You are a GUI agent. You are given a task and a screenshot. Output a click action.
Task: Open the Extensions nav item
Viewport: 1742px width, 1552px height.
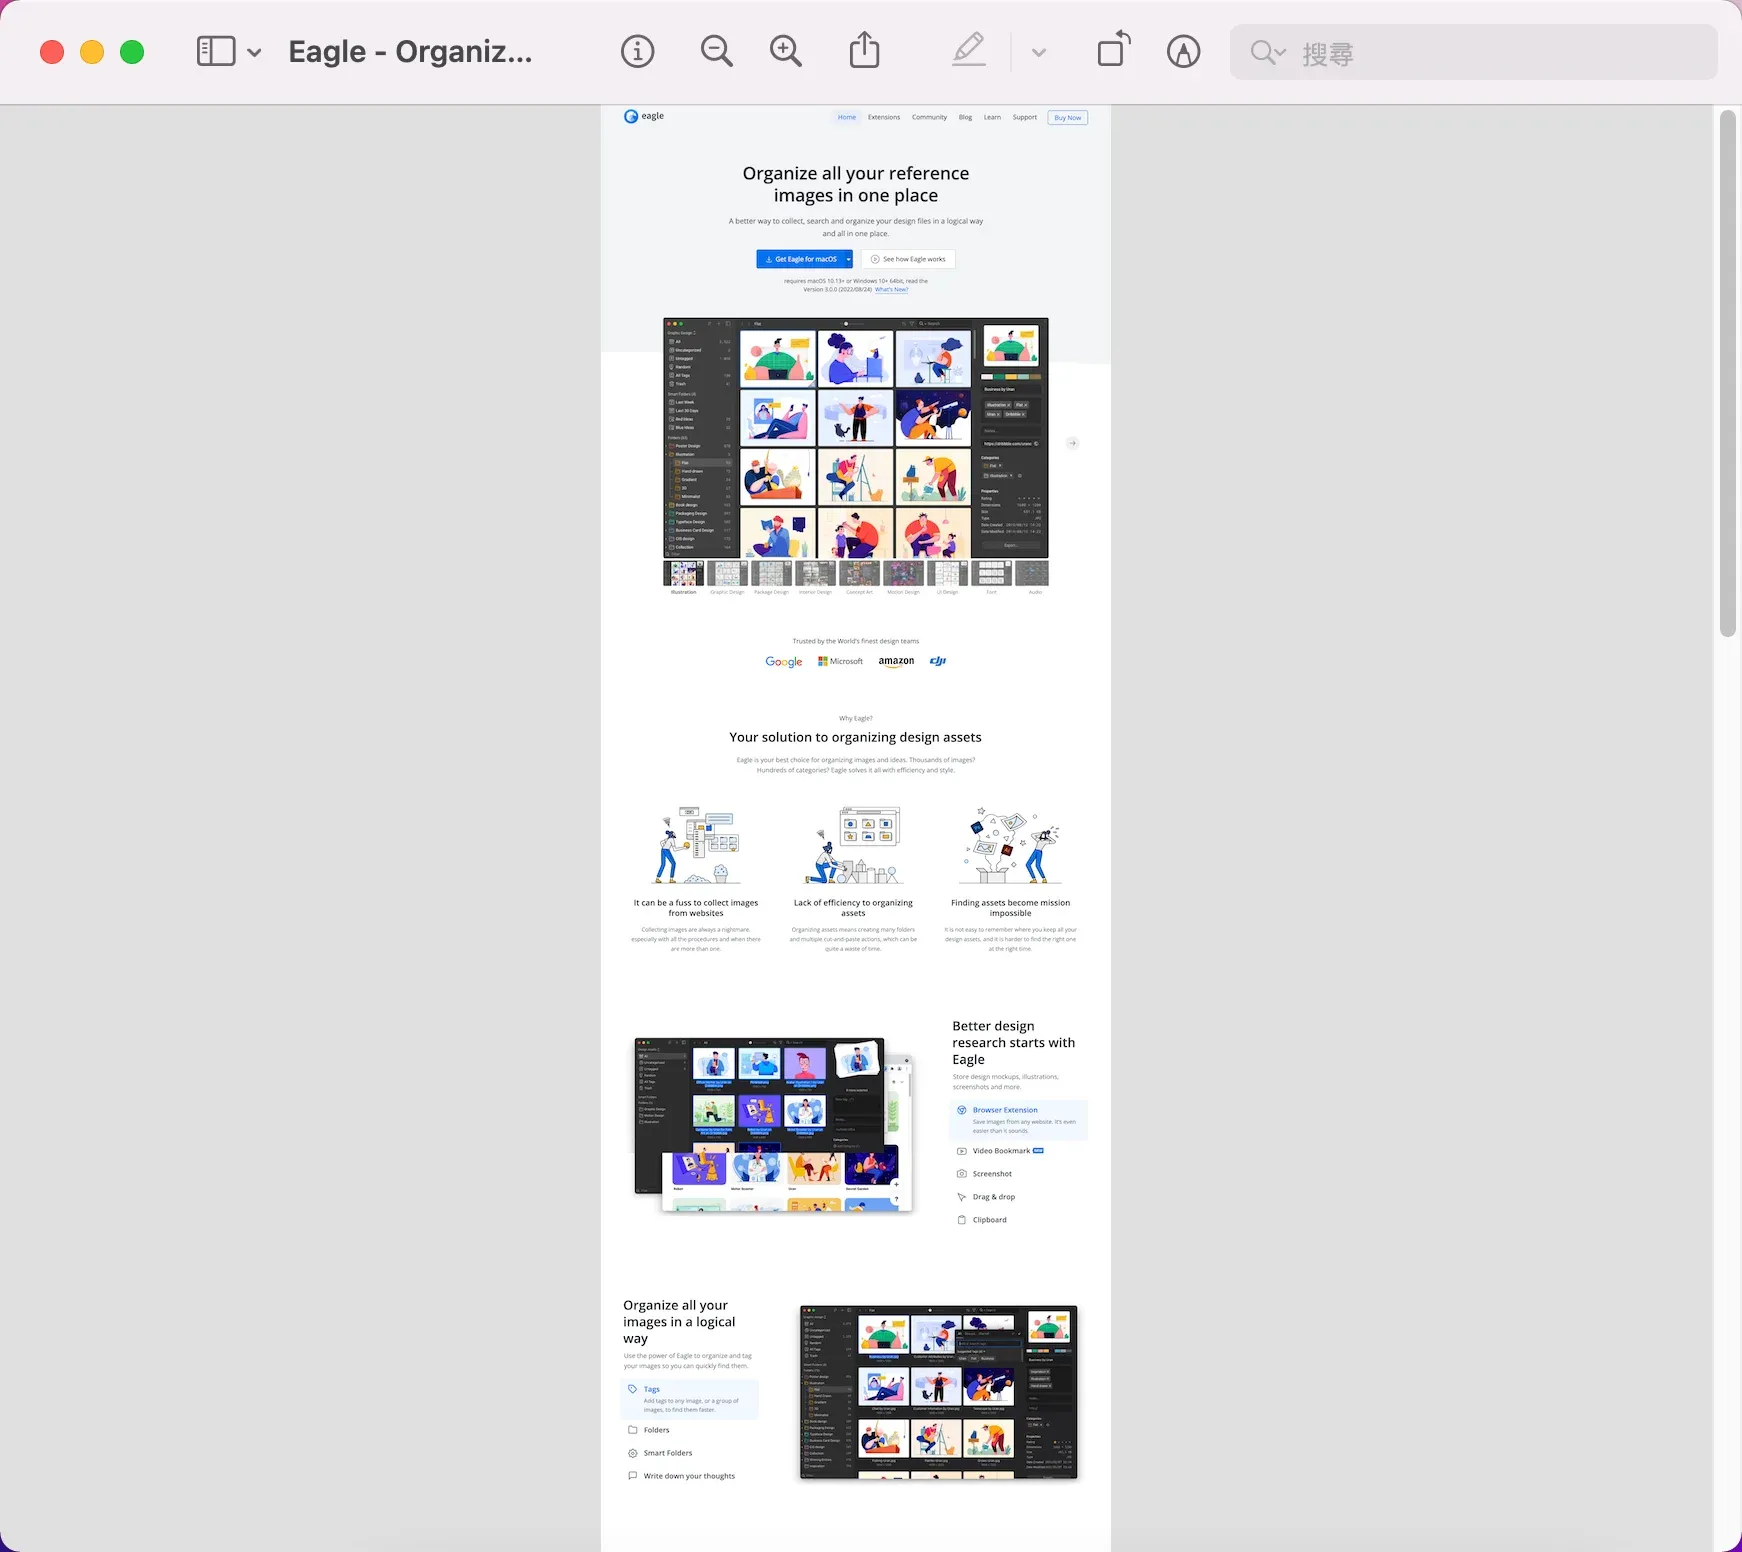[884, 117]
